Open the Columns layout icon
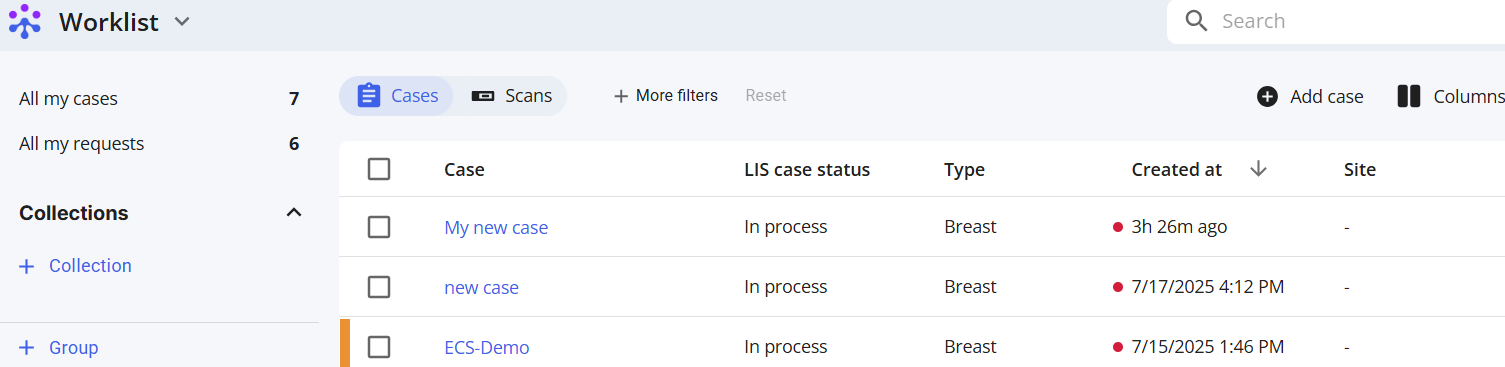1505x367 pixels. click(1409, 96)
